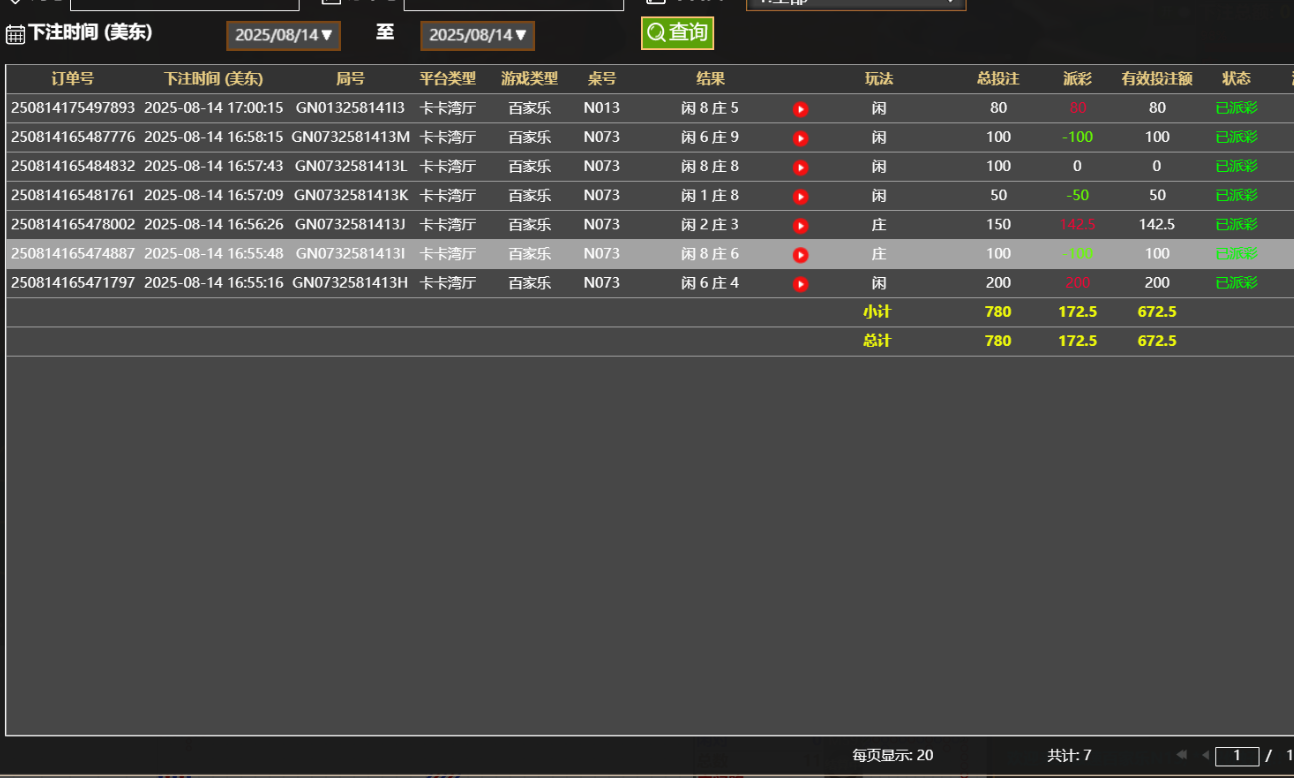
Task: Play video replay for order 250814175497893
Action: click(x=800, y=109)
